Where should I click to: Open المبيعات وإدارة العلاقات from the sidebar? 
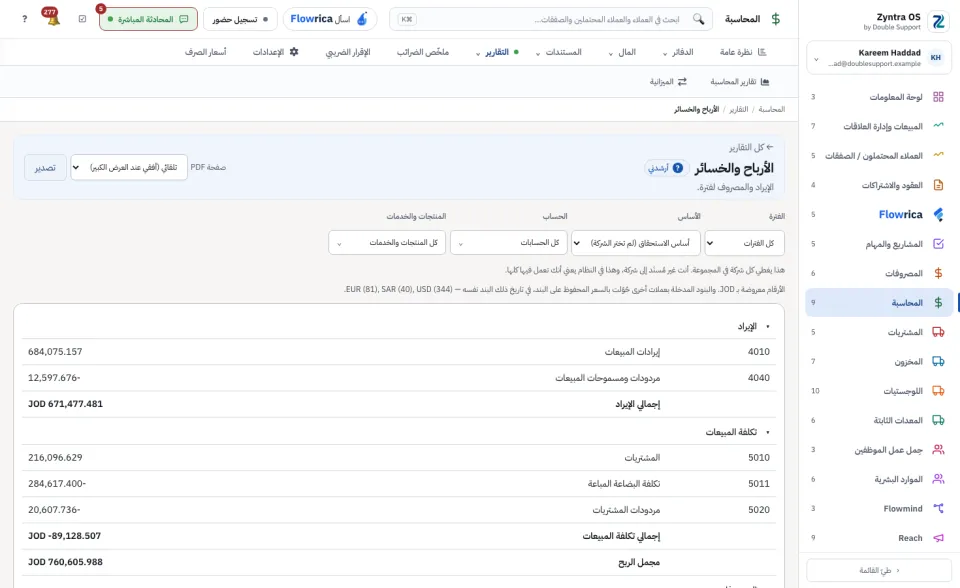pyautogui.click(x=879, y=126)
